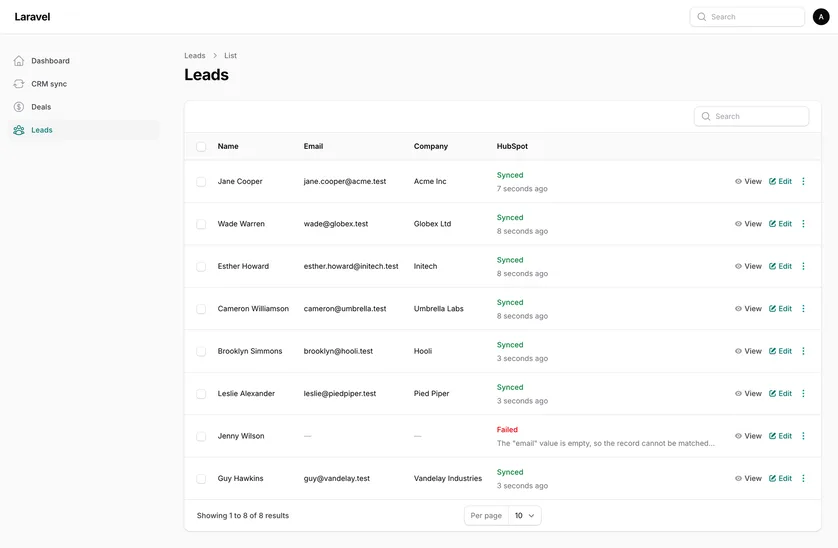View Jane Cooper lead
This screenshot has width=838, height=548.
(748, 181)
